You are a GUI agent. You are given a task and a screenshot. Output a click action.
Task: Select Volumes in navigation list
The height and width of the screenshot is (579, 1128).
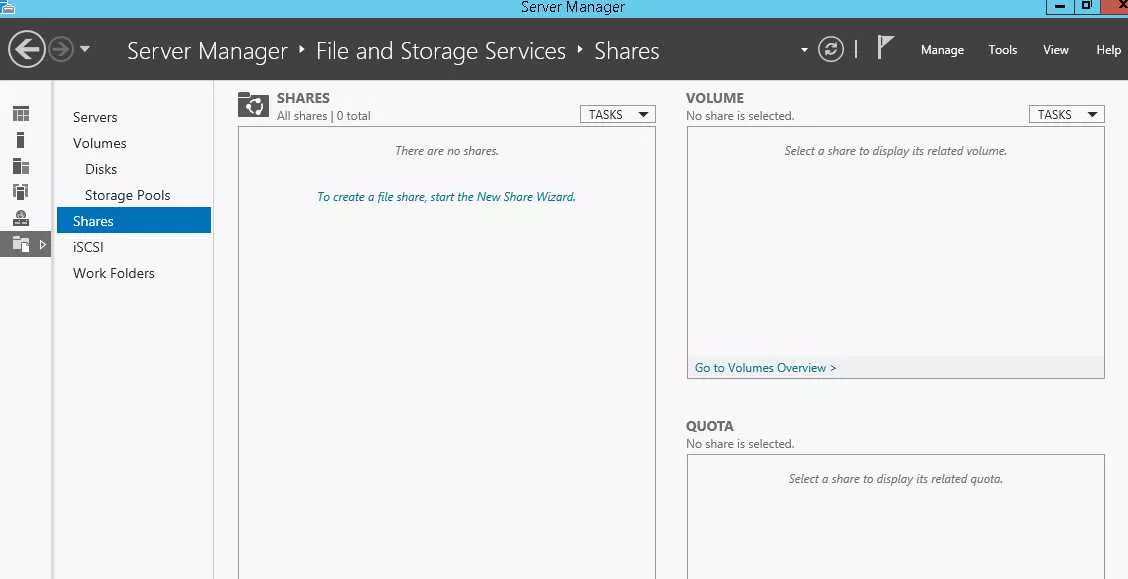99,143
